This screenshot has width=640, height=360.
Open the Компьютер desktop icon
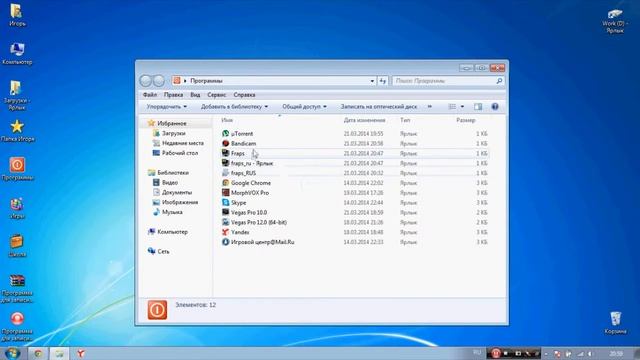(17, 53)
